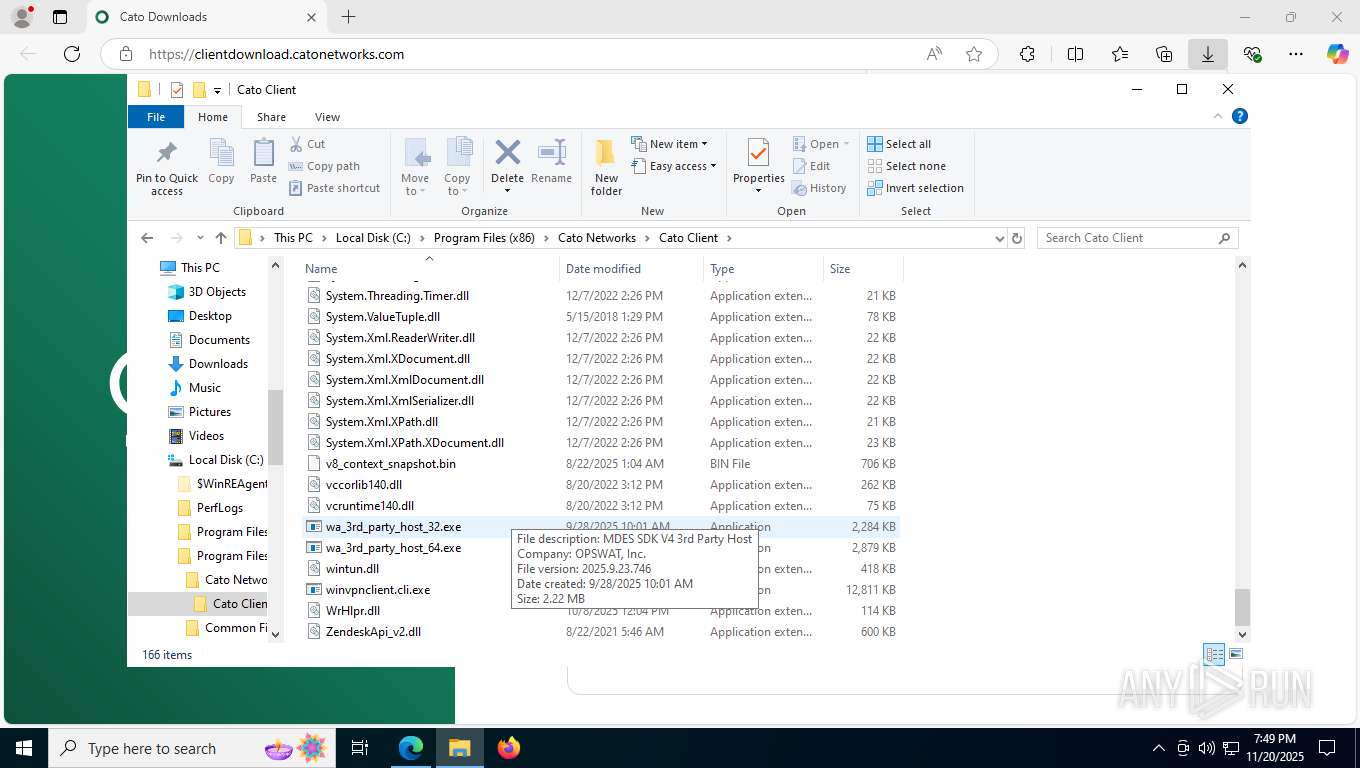
Task: Open the New item dropdown
Action: click(669, 144)
